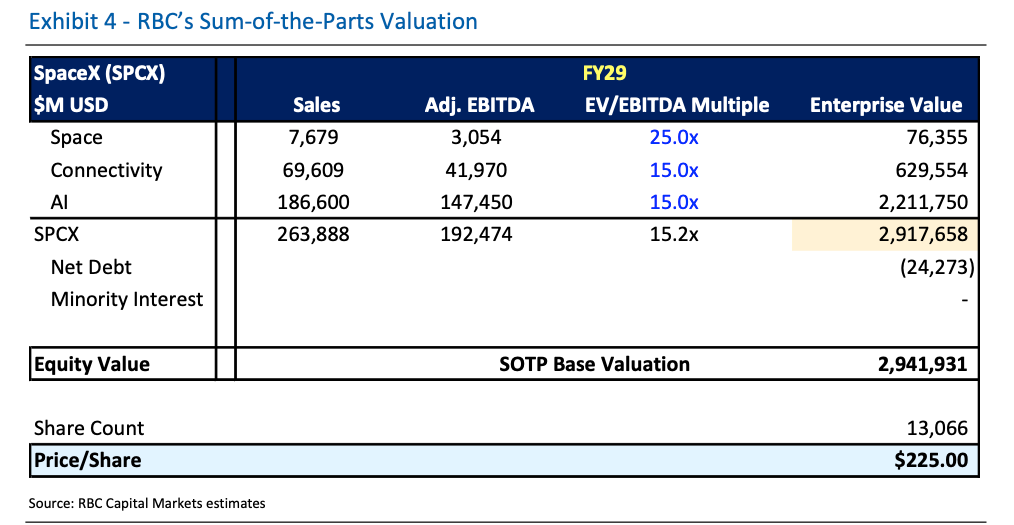Click the AI row 15.0x multiple
Image resolution: width=1014 pixels, height=525 pixels.
click(x=674, y=202)
